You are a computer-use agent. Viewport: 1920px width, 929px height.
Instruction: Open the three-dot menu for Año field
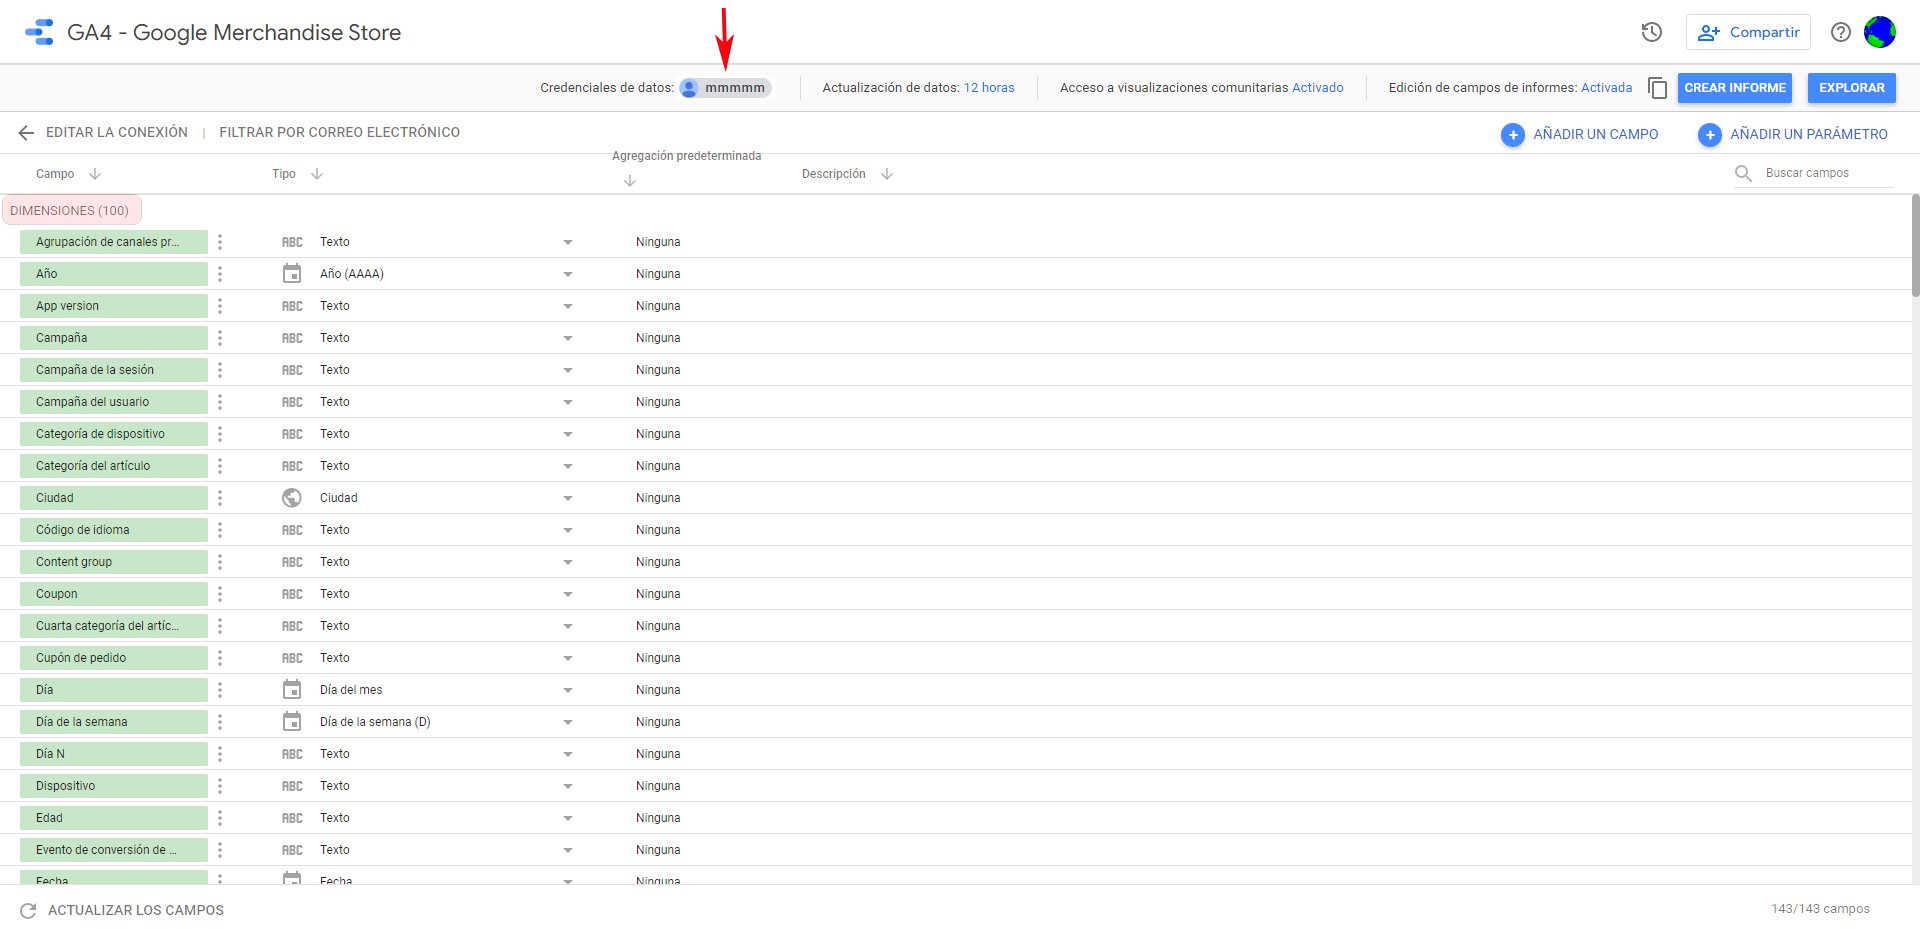(220, 274)
